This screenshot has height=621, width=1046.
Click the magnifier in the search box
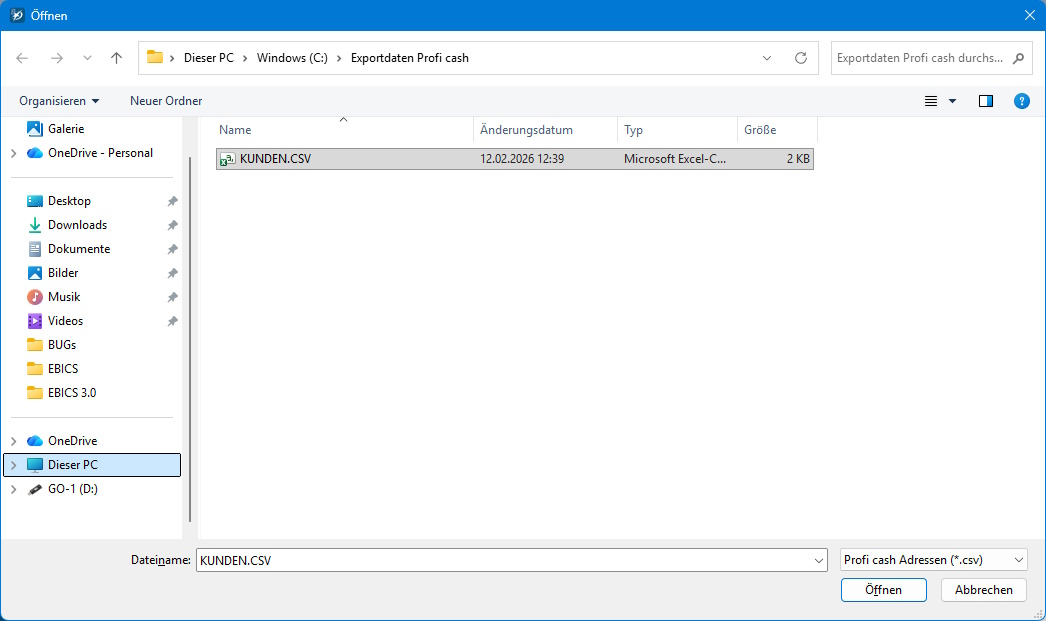click(x=1016, y=58)
